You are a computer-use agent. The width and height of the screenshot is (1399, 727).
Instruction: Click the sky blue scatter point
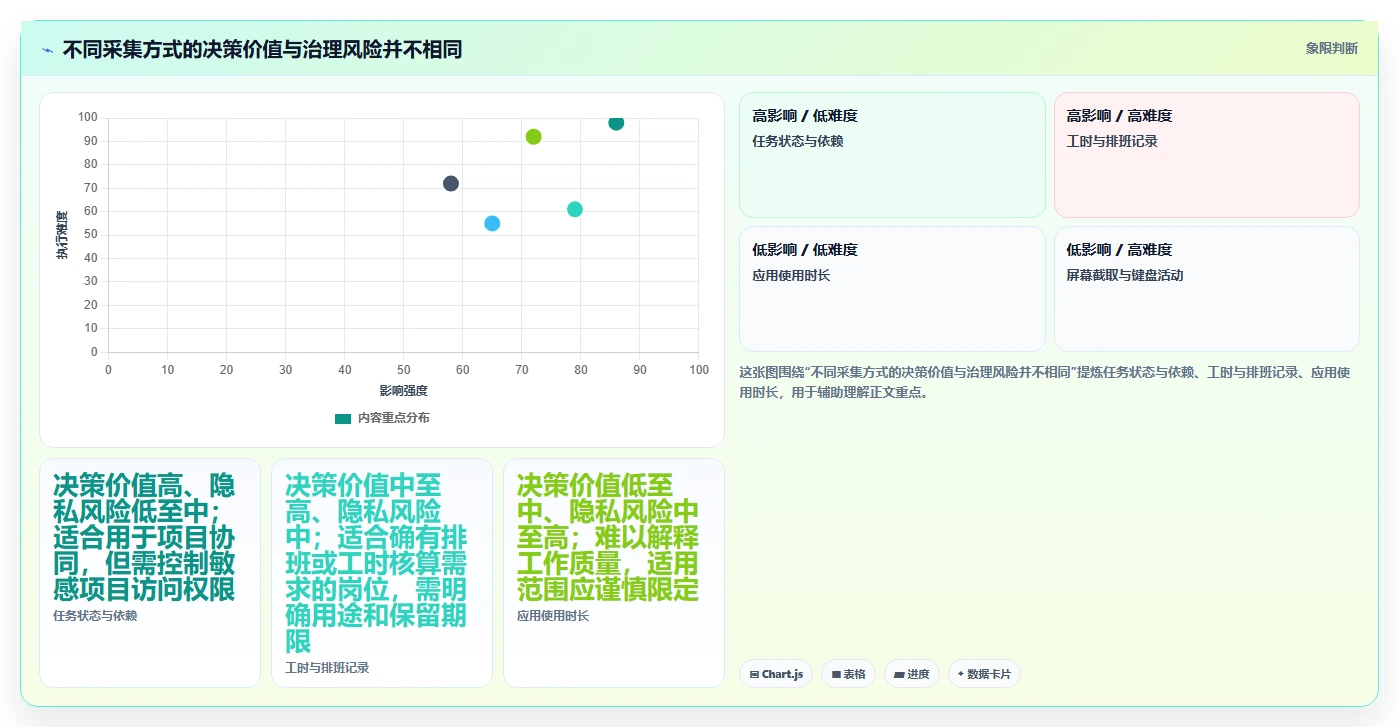(x=492, y=223)
